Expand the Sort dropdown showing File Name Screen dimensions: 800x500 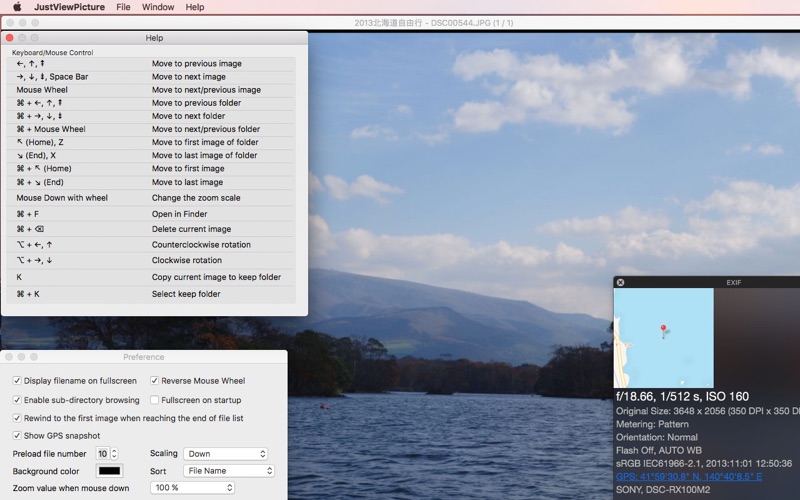pos(228,471)
